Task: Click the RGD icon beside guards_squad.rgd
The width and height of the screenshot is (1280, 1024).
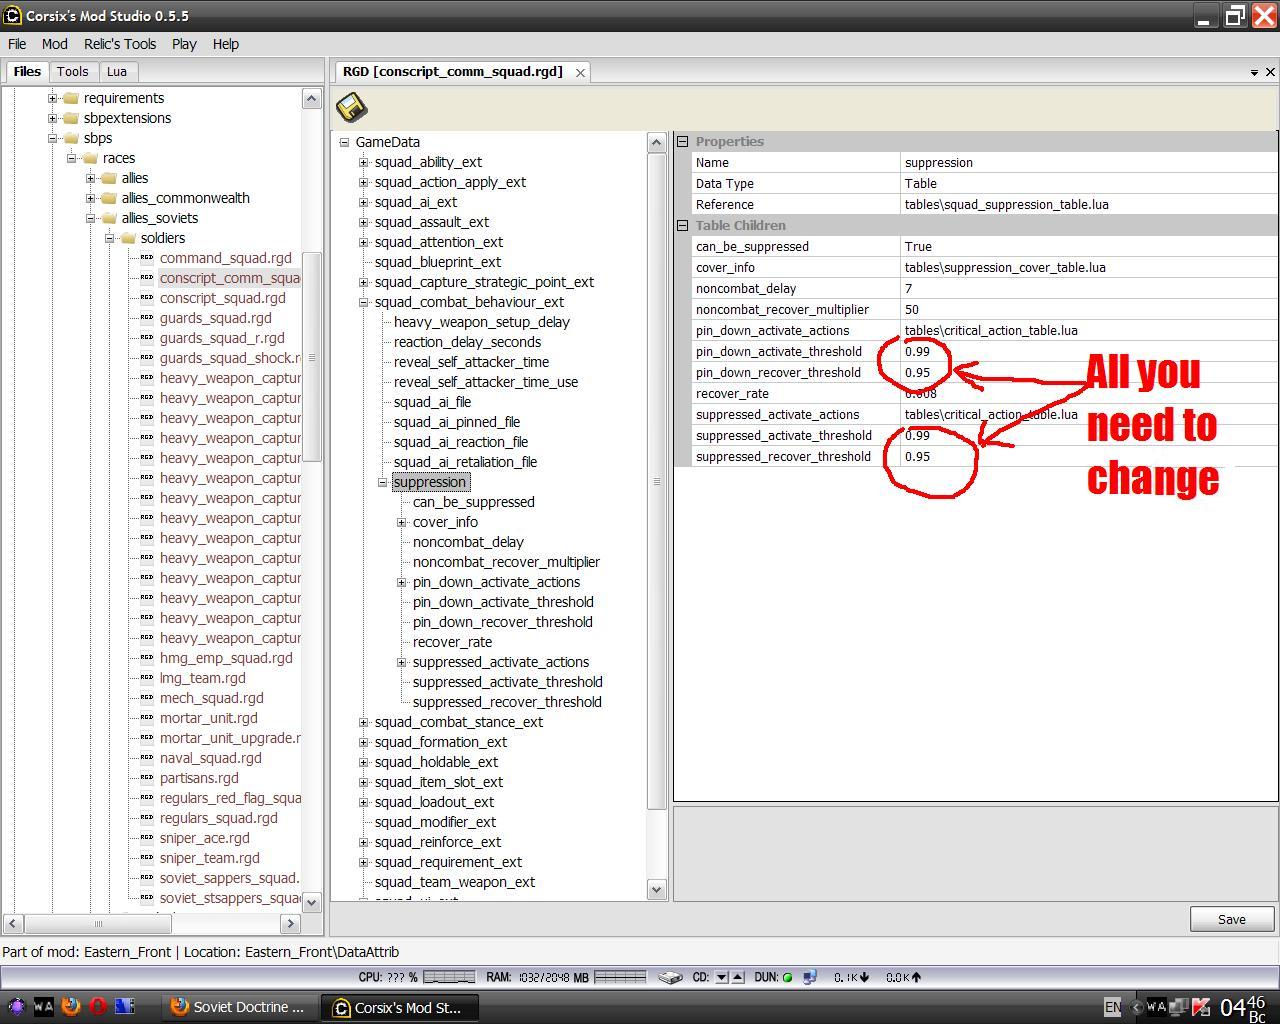Action: pos(147,318)
